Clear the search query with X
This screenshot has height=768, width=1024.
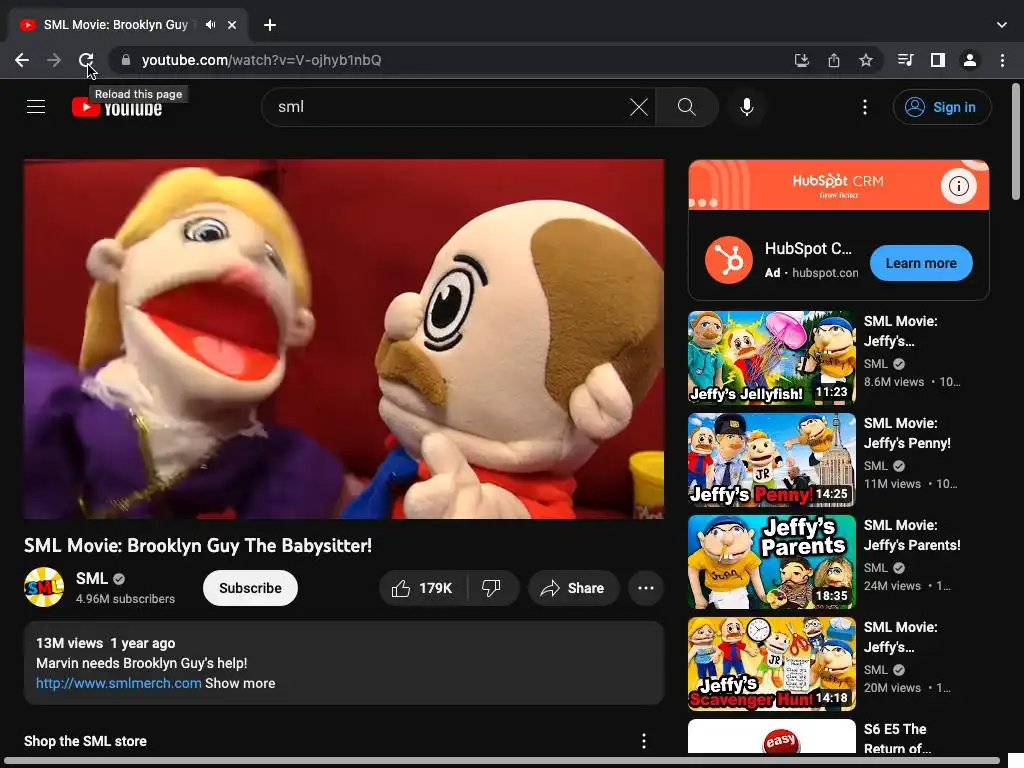[639, 107]
